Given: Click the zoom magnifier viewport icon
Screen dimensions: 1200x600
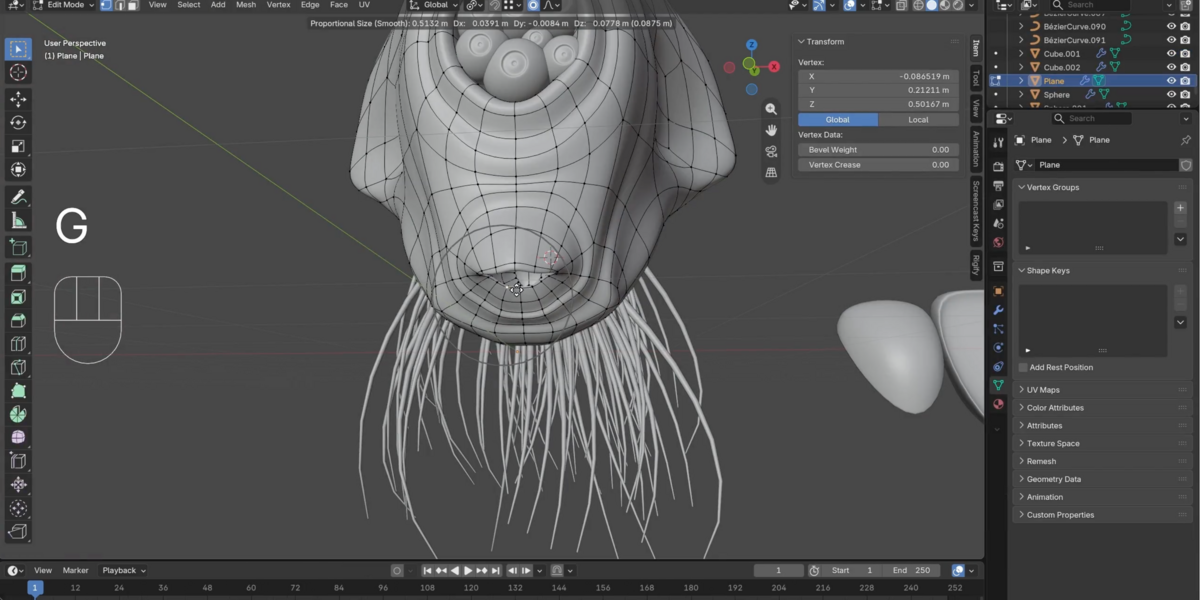Looking at the screenshot, I should point(771,109).
